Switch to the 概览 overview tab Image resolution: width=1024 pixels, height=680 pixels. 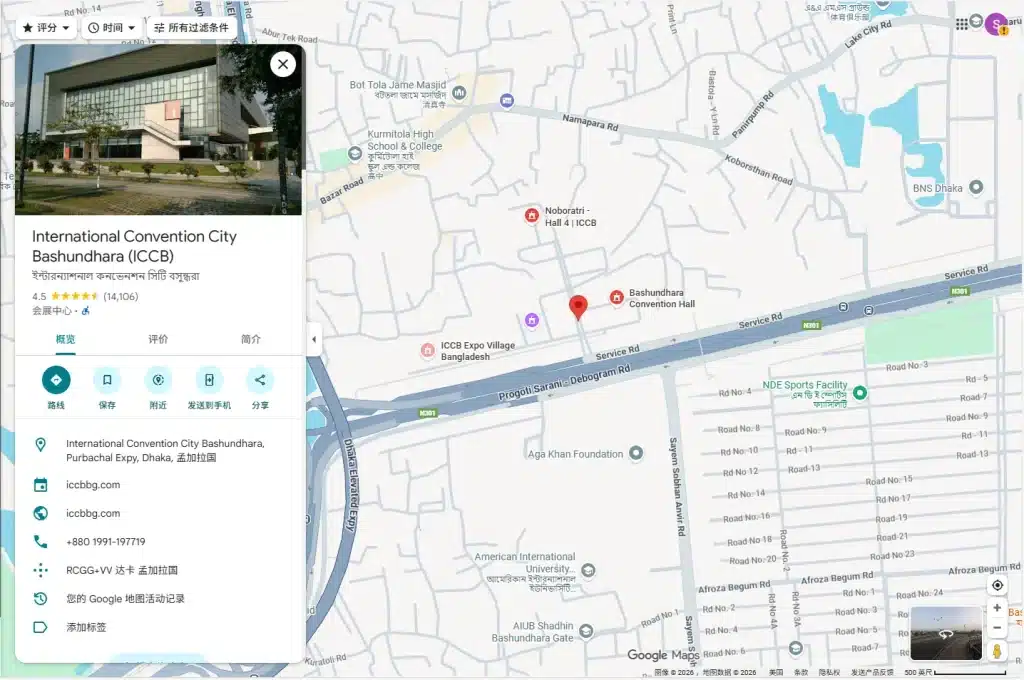click(x=65, y=339)
